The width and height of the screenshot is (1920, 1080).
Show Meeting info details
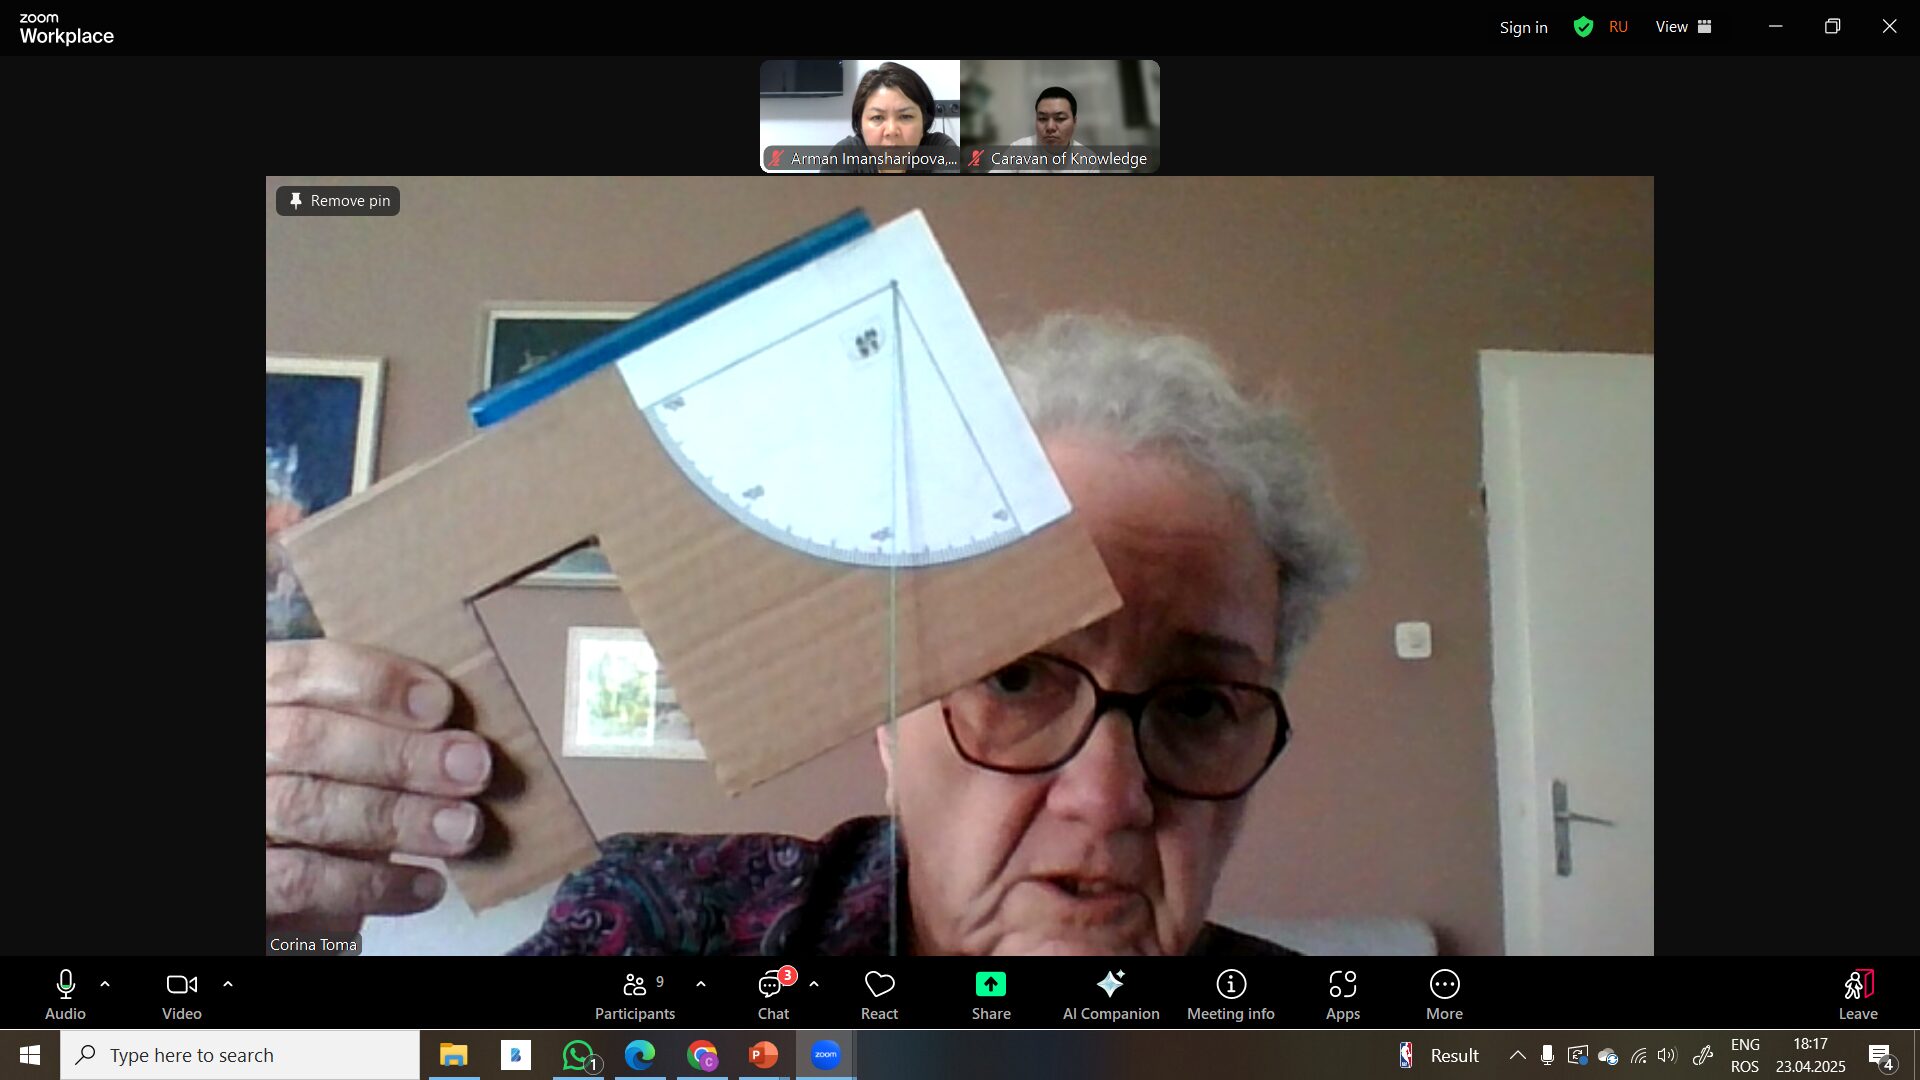point(1230,995)
